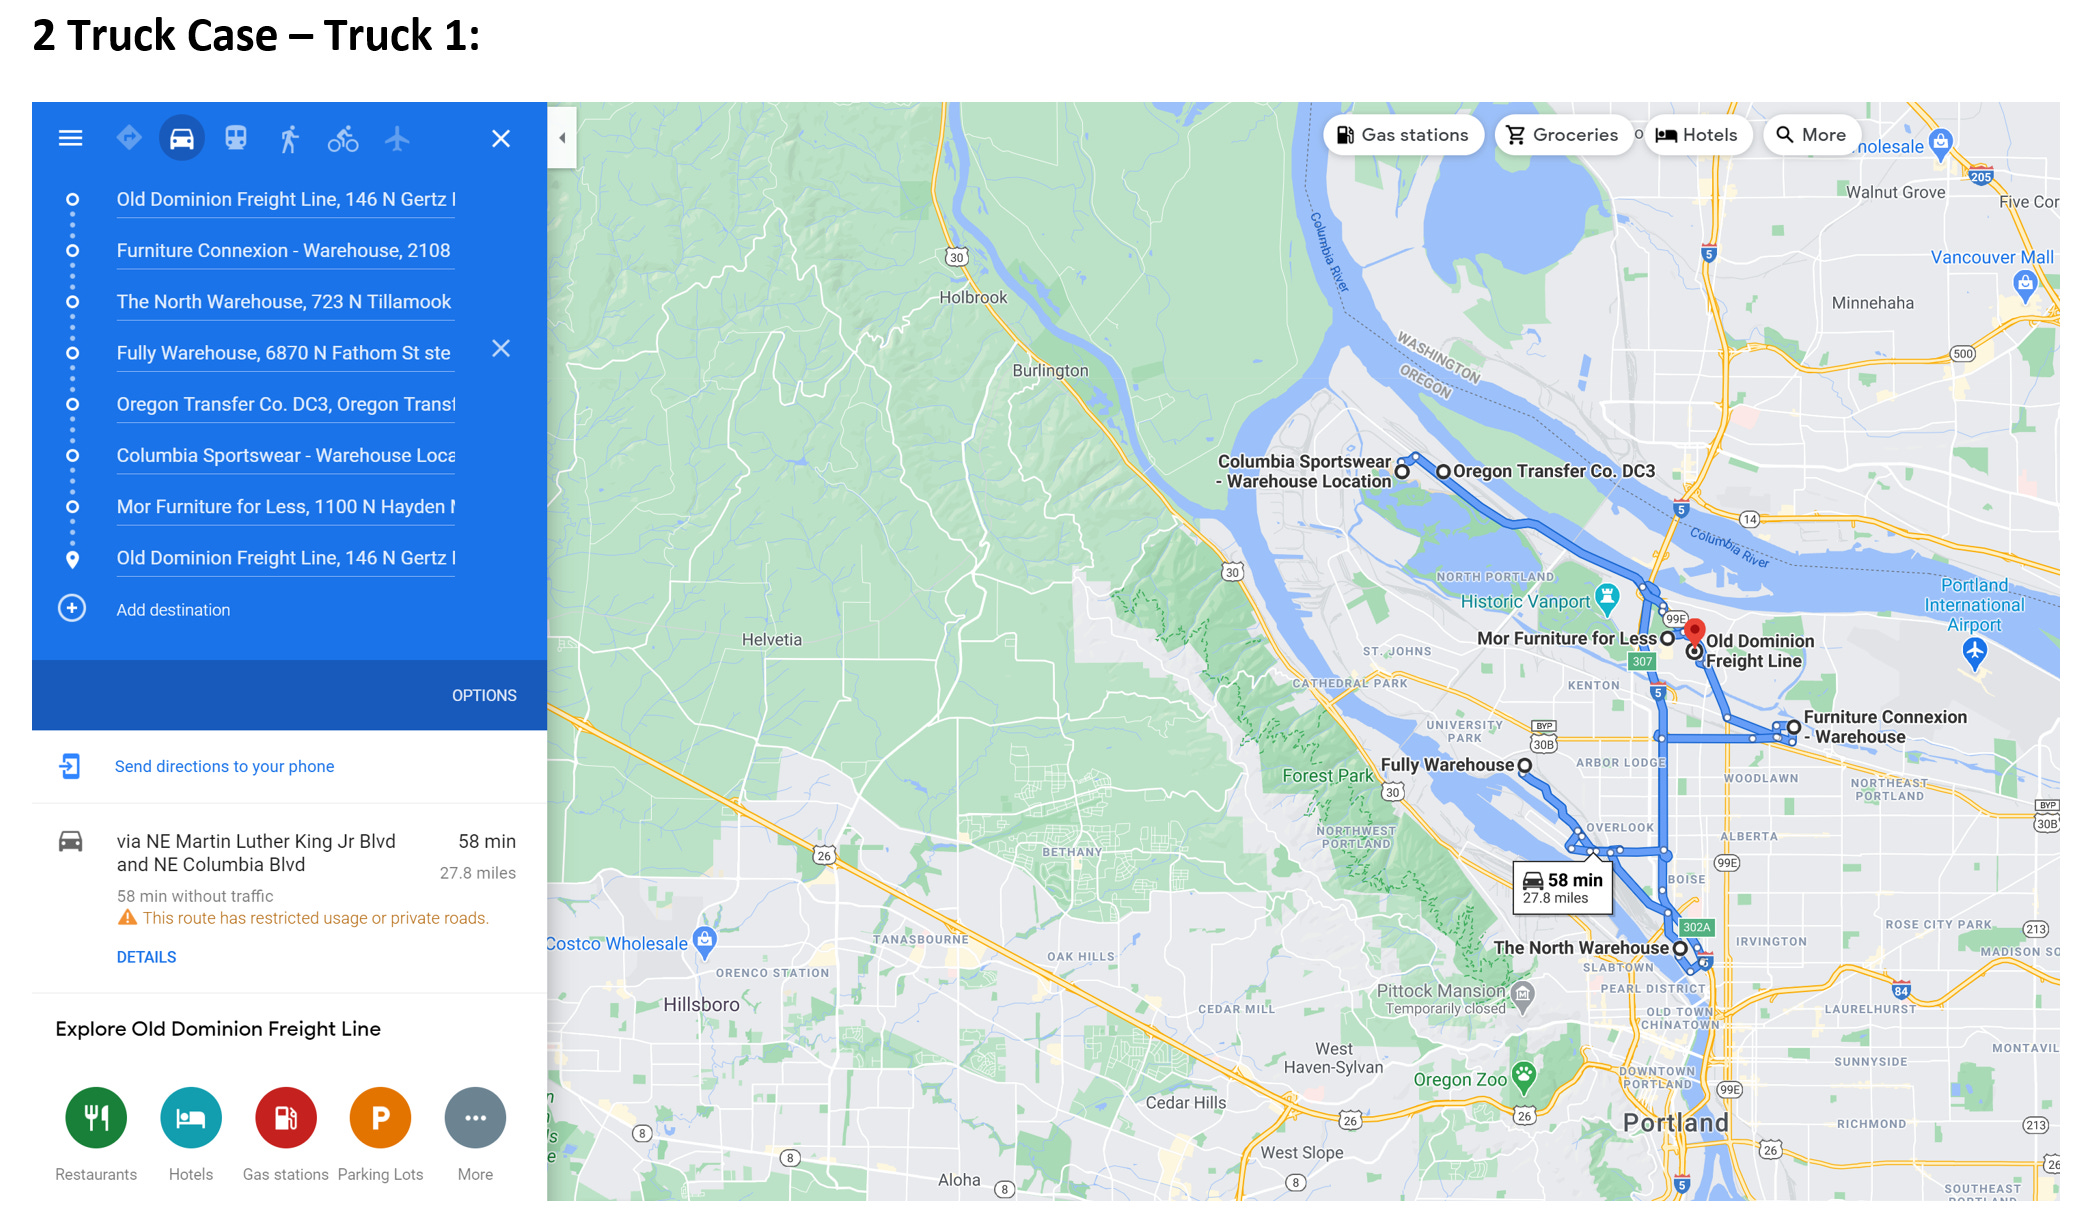Edit the Furniture Connexion destination field
This screenshot has height=1212, width=2073.
click(284, 251)
